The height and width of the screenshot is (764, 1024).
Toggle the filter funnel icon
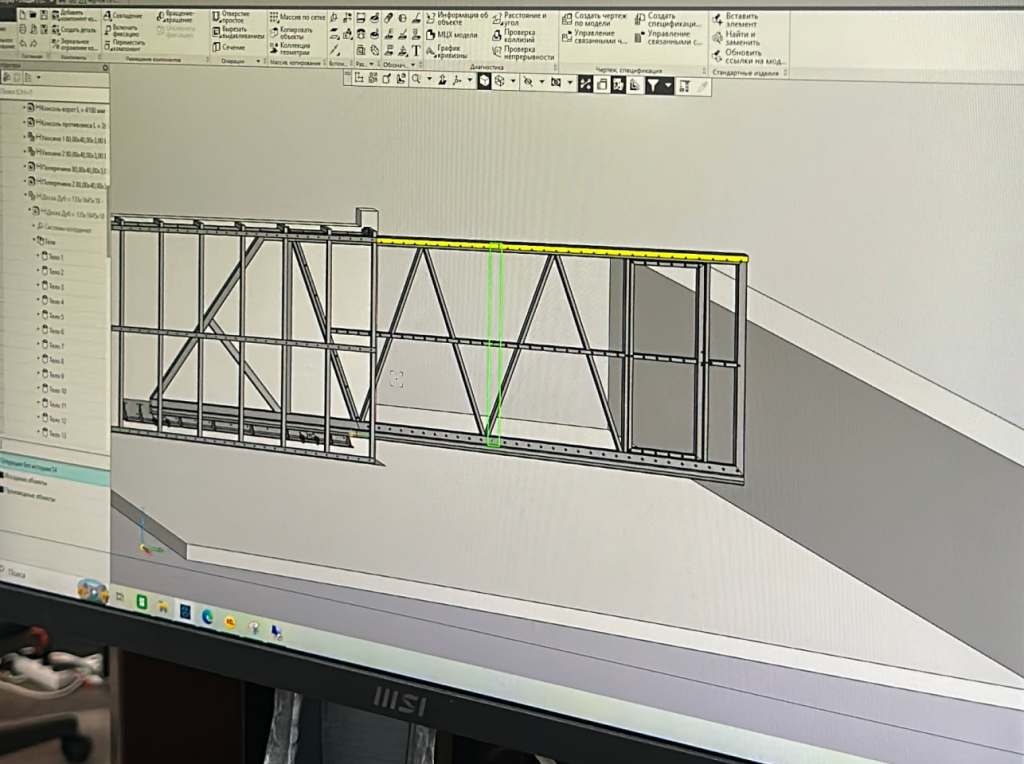[653, 85]
